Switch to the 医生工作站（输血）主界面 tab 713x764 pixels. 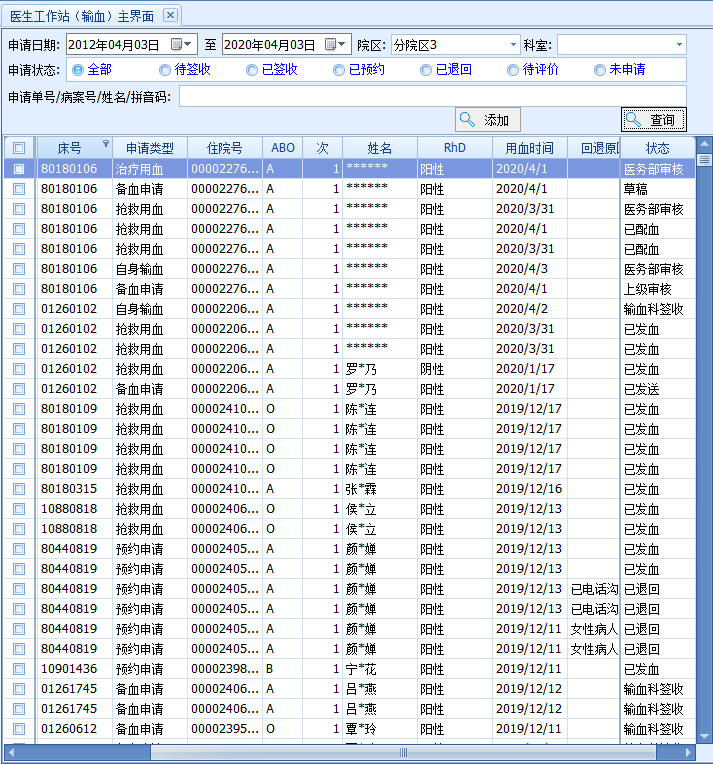82,14
